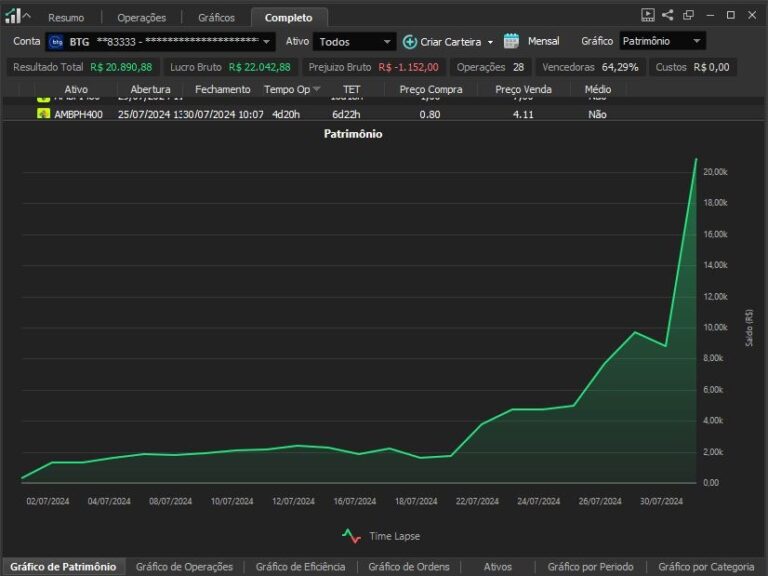Open the Gráficos tab
The image size is (768, 576).
216,18
